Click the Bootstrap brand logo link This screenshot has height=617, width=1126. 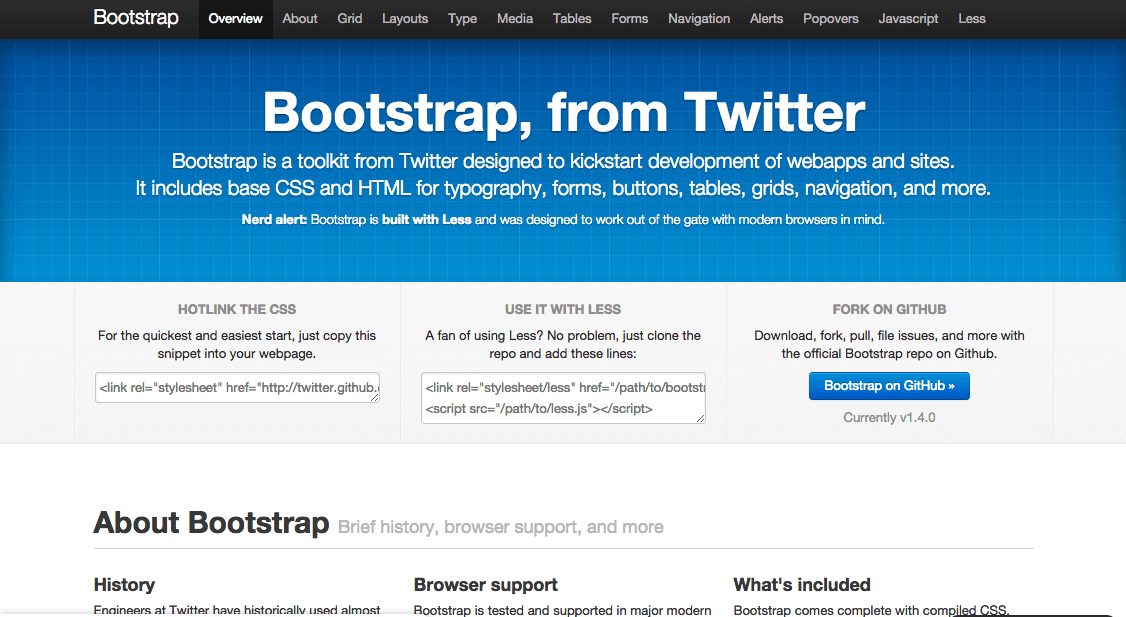[x=136, y=18]
